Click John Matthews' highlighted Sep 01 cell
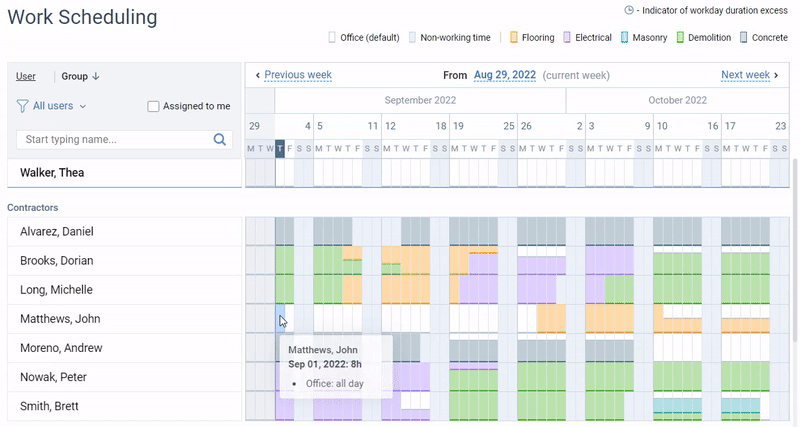Screen dimensions: 800x427 coord(280,319)
